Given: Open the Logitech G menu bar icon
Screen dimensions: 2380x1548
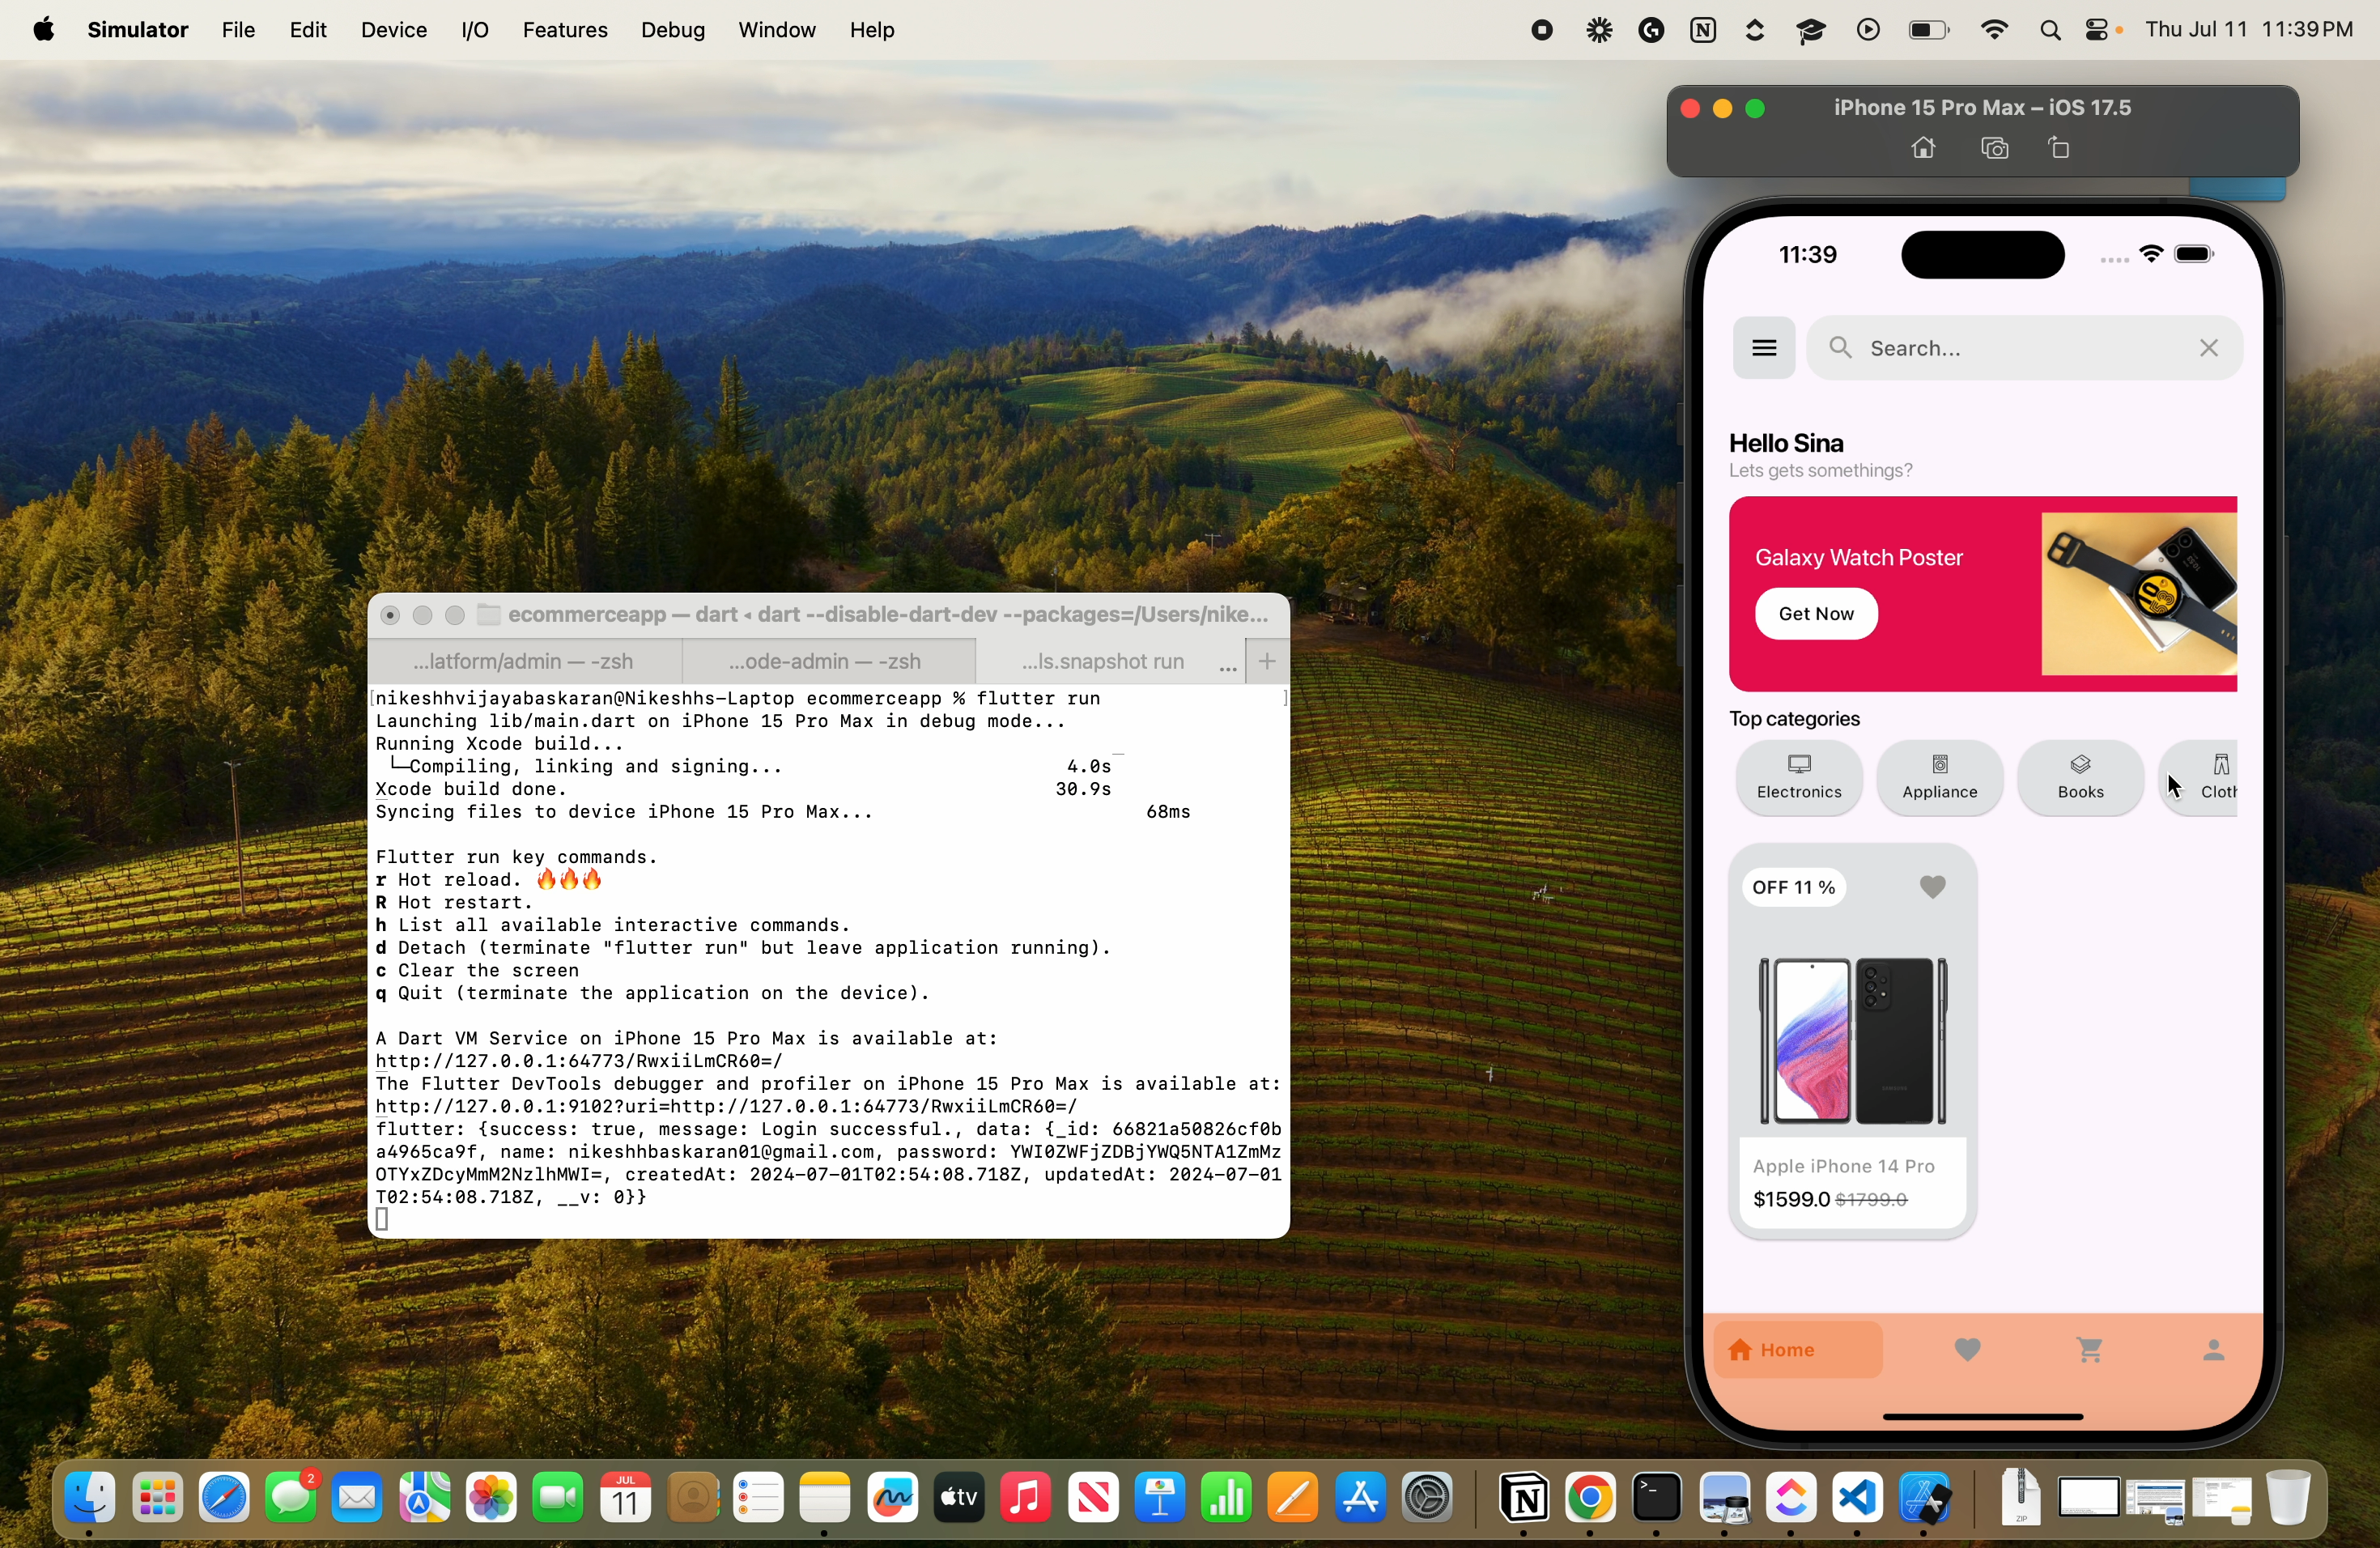Looking at the screenshot, I should click(x=1651, y=30).
